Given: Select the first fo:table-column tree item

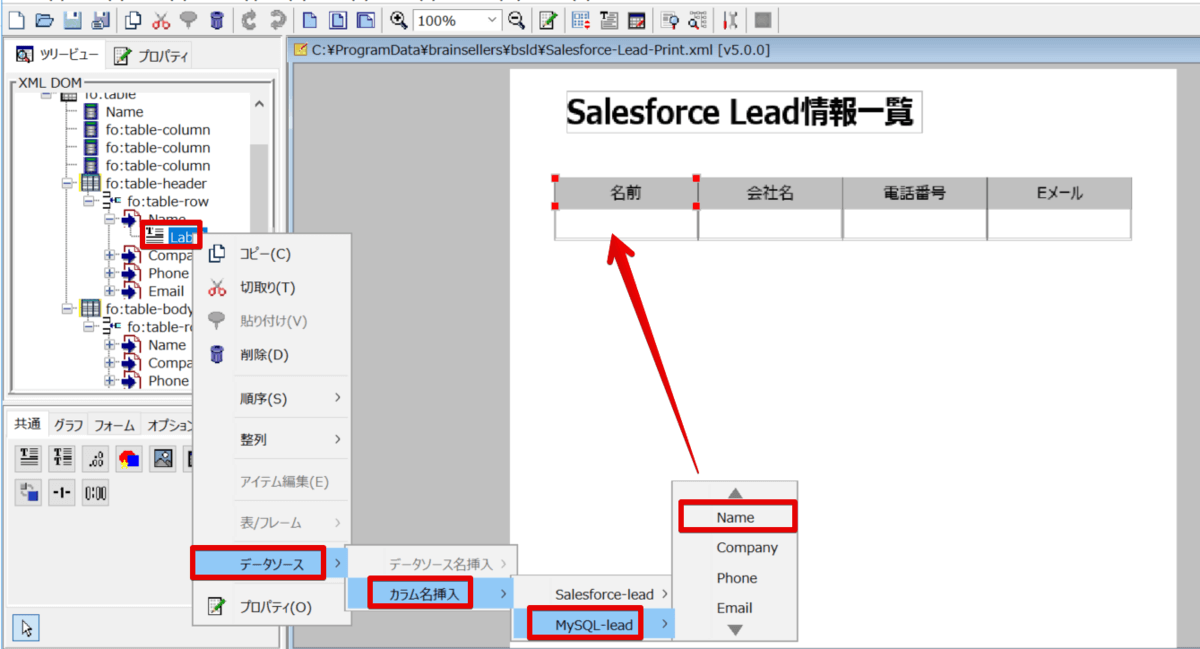Looking at the screenshot, I should 158,130.
